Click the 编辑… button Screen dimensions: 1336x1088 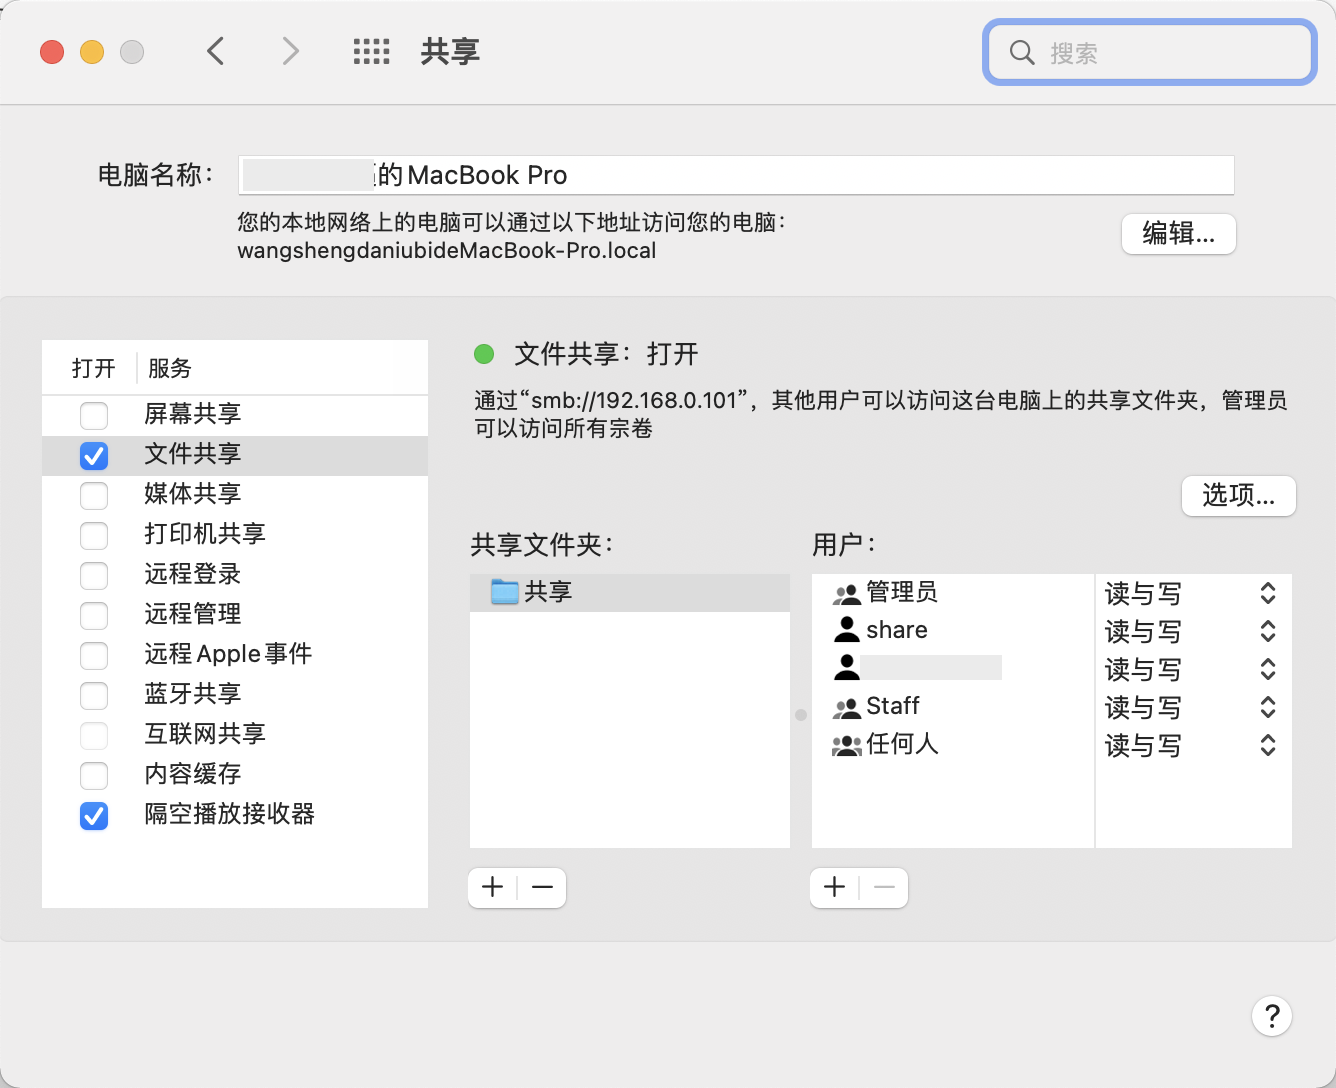1178,234
